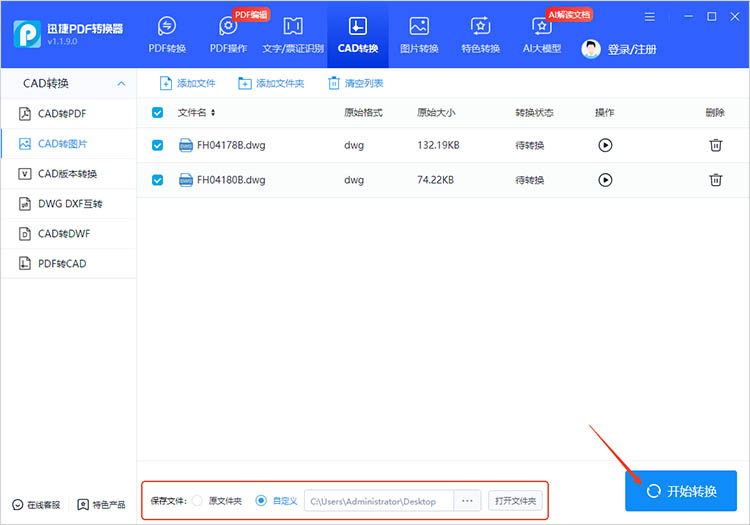Viewport: 750px width, 525px height.
Task: Open 登录/注册 login link
Action: pyautogui.click(x=632, y=49)
